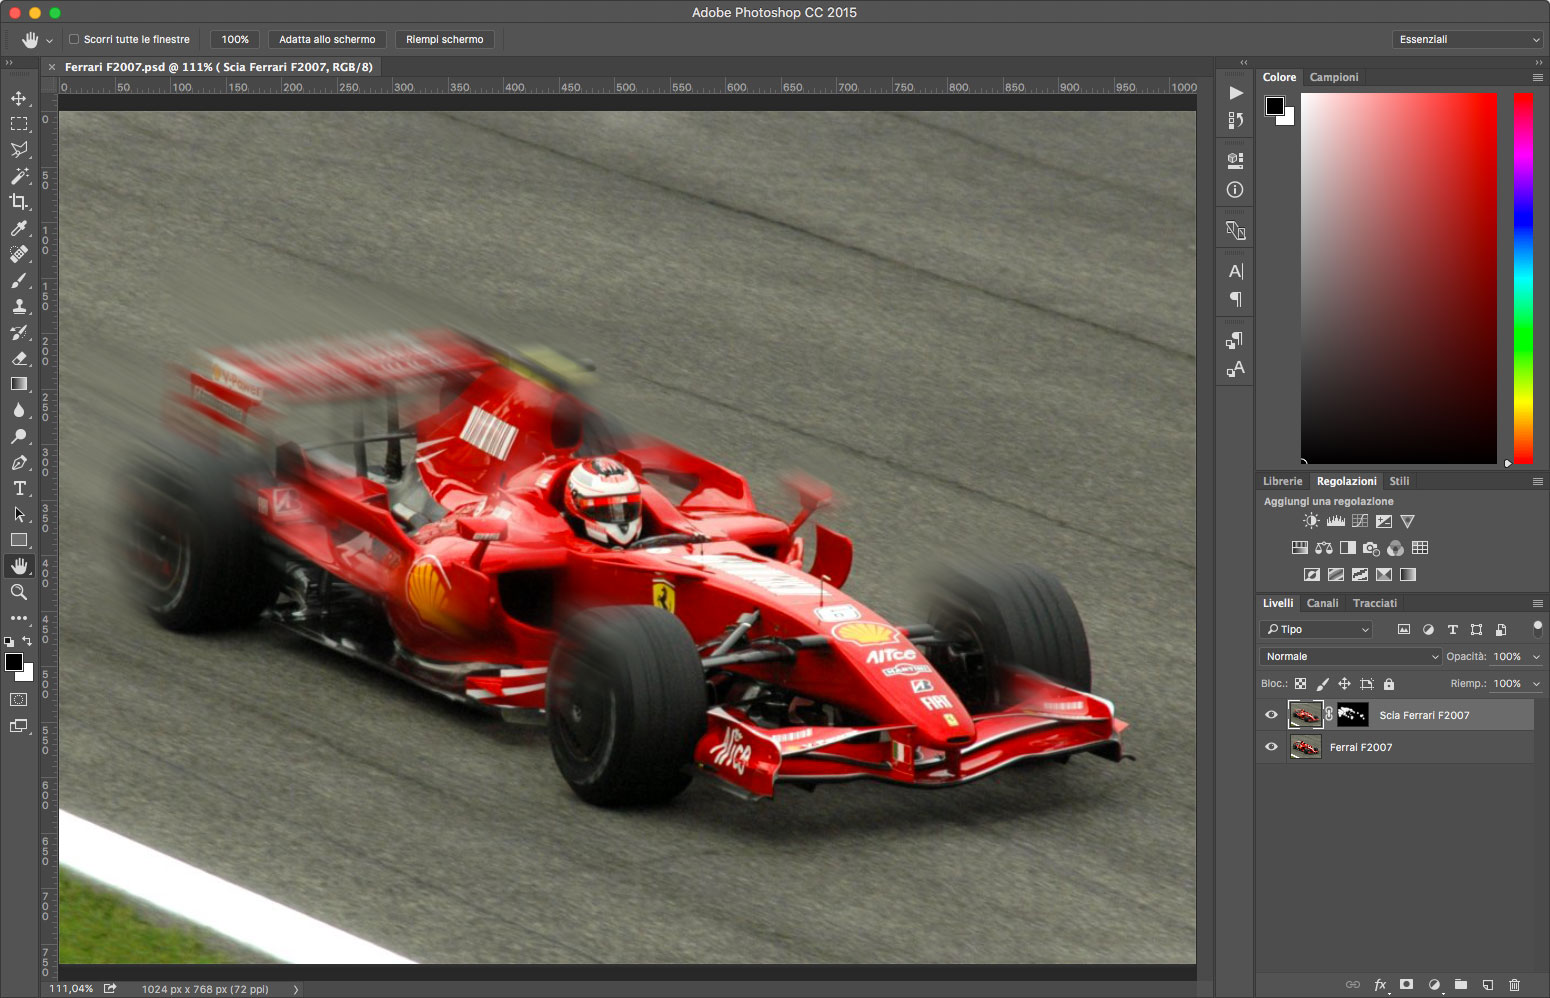Viewport: 1550px width, 998px height.
Task: Add a Levels adjustment
Action: (1335, 521)
